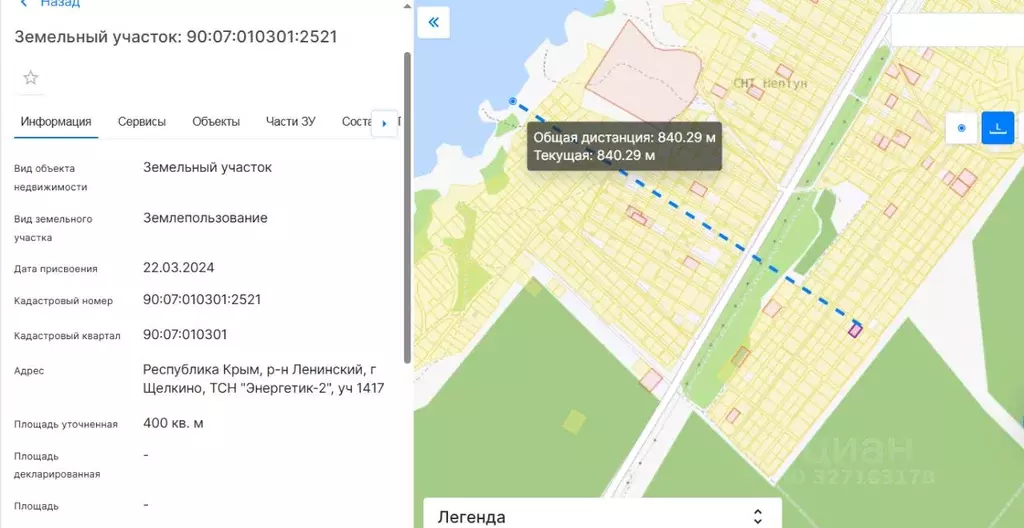Screen dimensions: 1024x528
Task: Click the highlighted purple parcel on map
Action: pos(855,330)
